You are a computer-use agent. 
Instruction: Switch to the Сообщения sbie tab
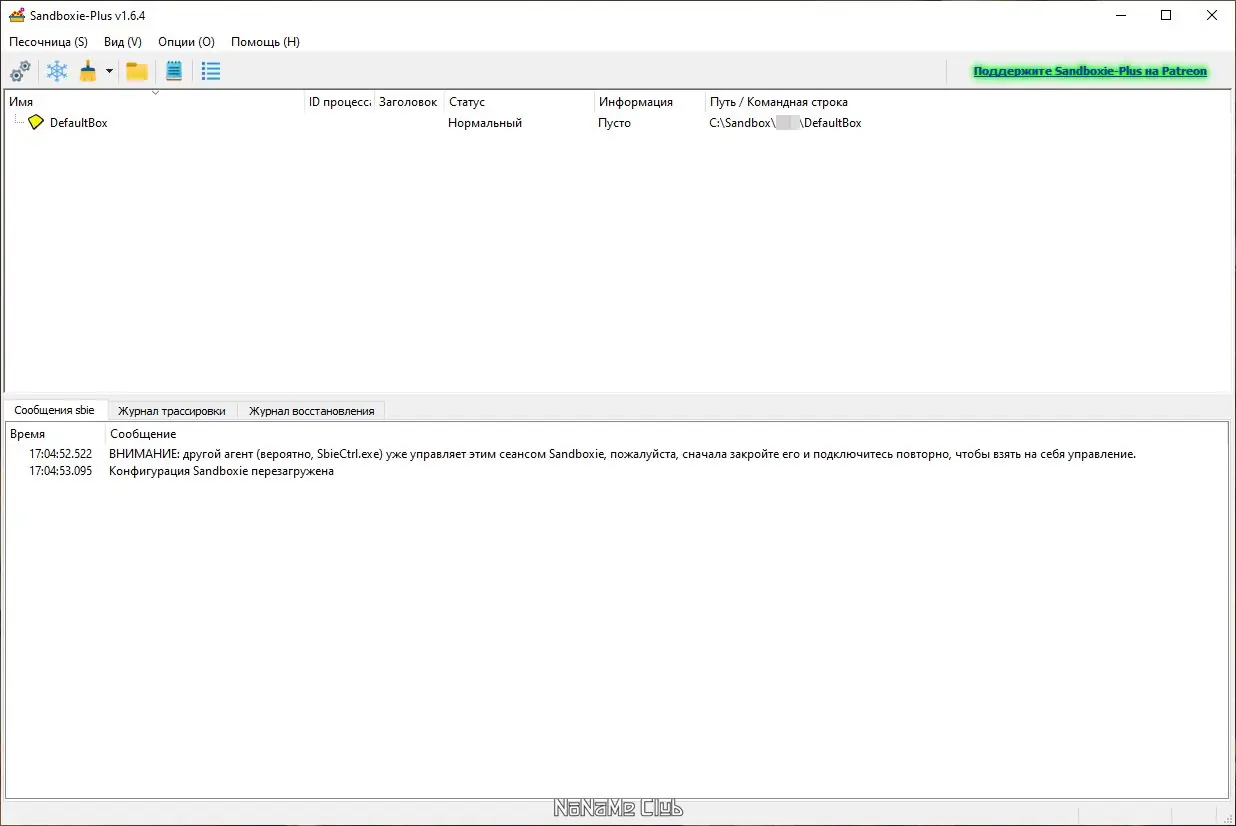(x=55, y=410)
